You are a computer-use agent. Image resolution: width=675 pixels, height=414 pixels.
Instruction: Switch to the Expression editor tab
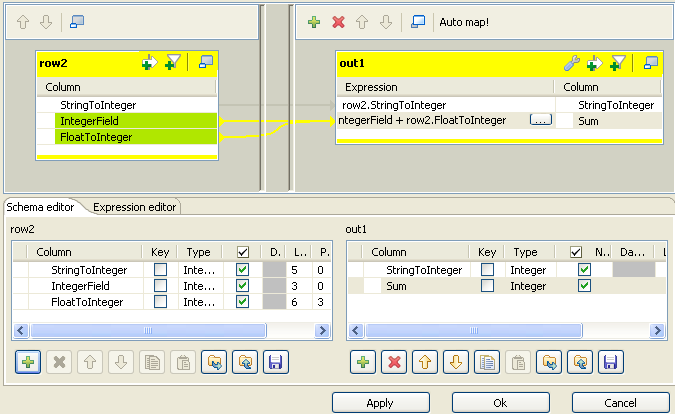[x=135, y=207]
